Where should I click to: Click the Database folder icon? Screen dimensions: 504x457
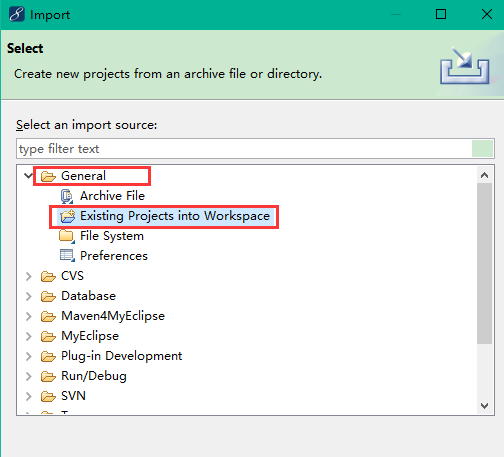pyautogui.click(x=48, y=296)
